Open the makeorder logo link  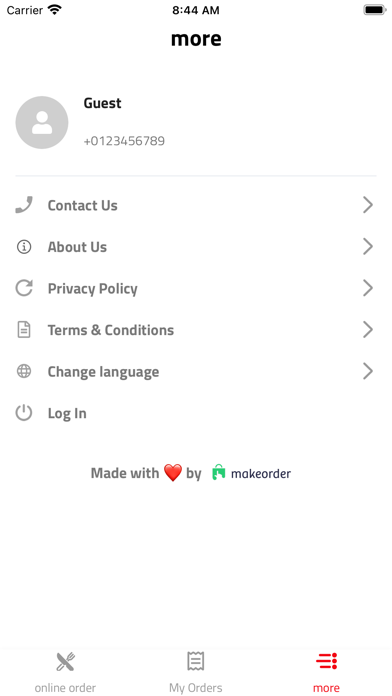tap(251, 473)
